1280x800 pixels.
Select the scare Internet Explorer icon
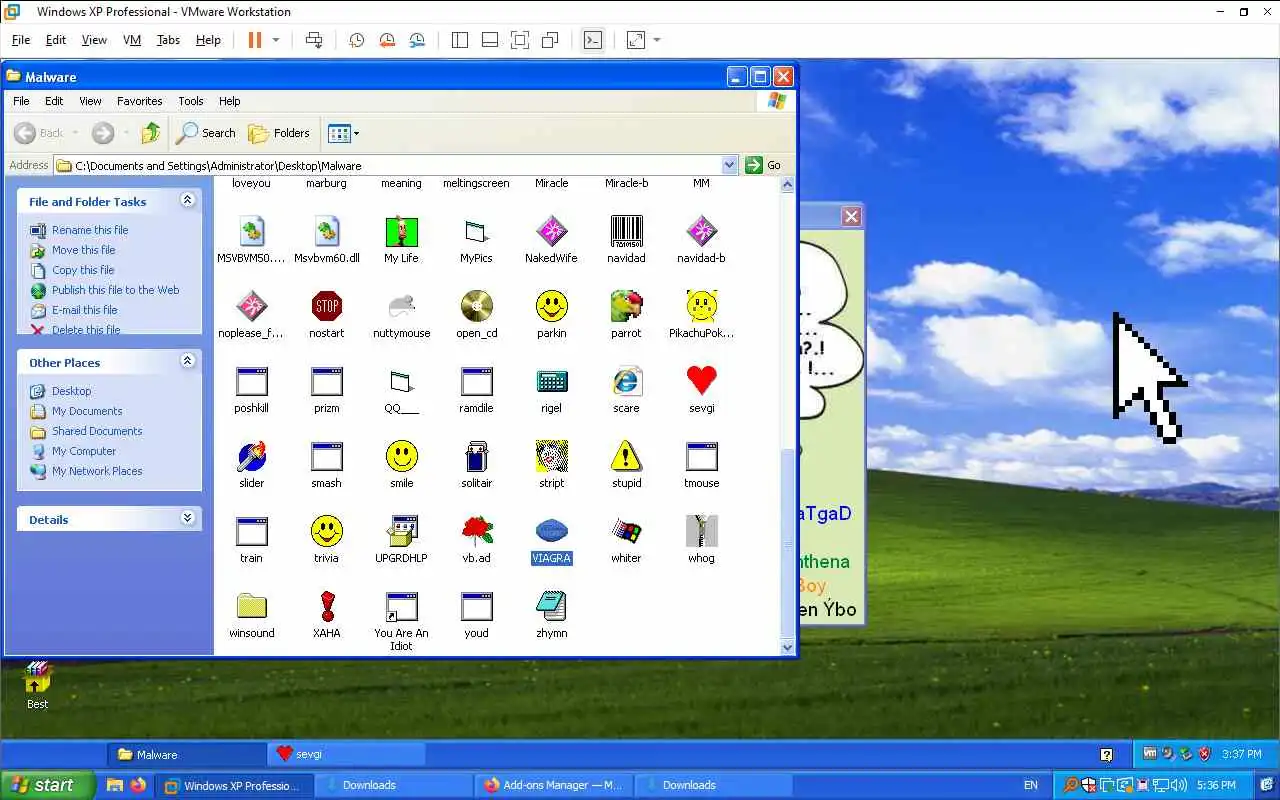pyautogui.click(x=626, y=381)
